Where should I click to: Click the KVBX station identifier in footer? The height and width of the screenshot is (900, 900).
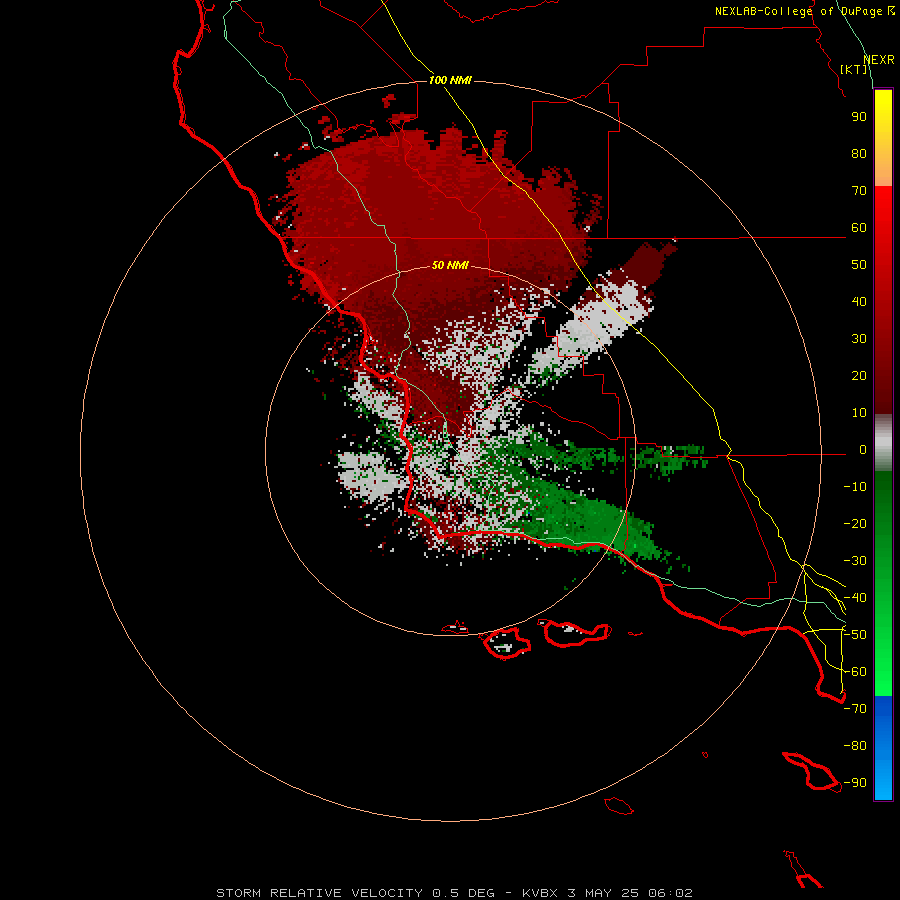click(x=540, y=893)
